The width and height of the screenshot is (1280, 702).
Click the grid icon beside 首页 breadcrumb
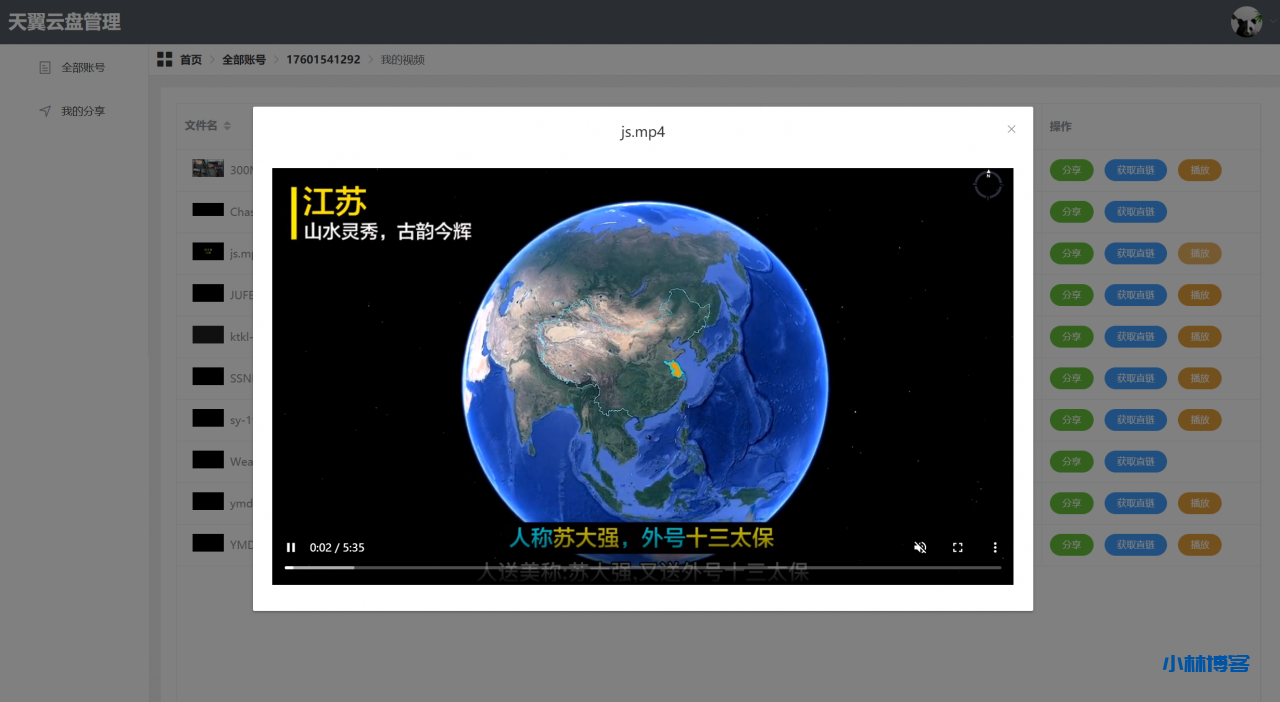click(x=164, y=60)
